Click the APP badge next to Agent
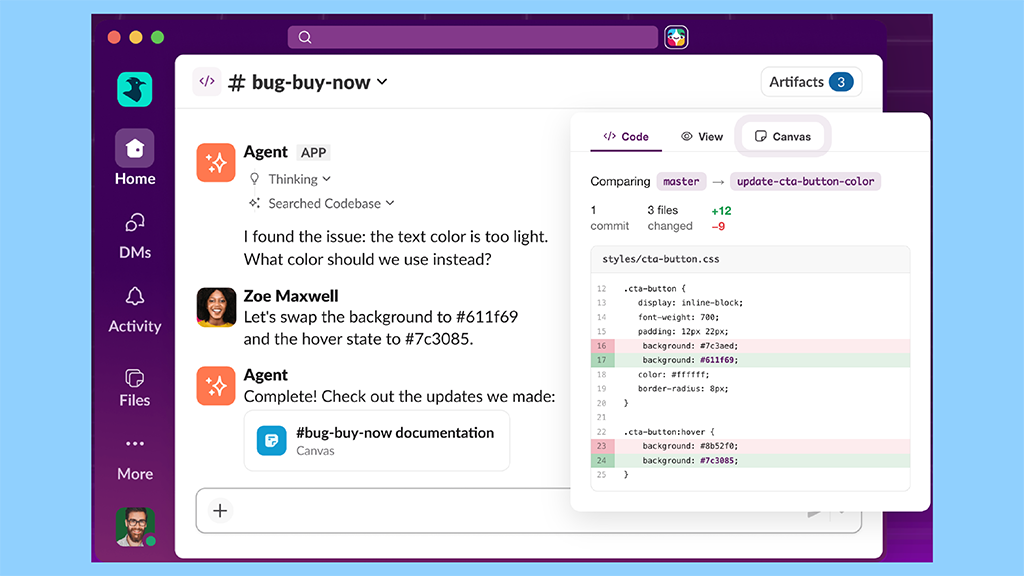 coord(313,152)
